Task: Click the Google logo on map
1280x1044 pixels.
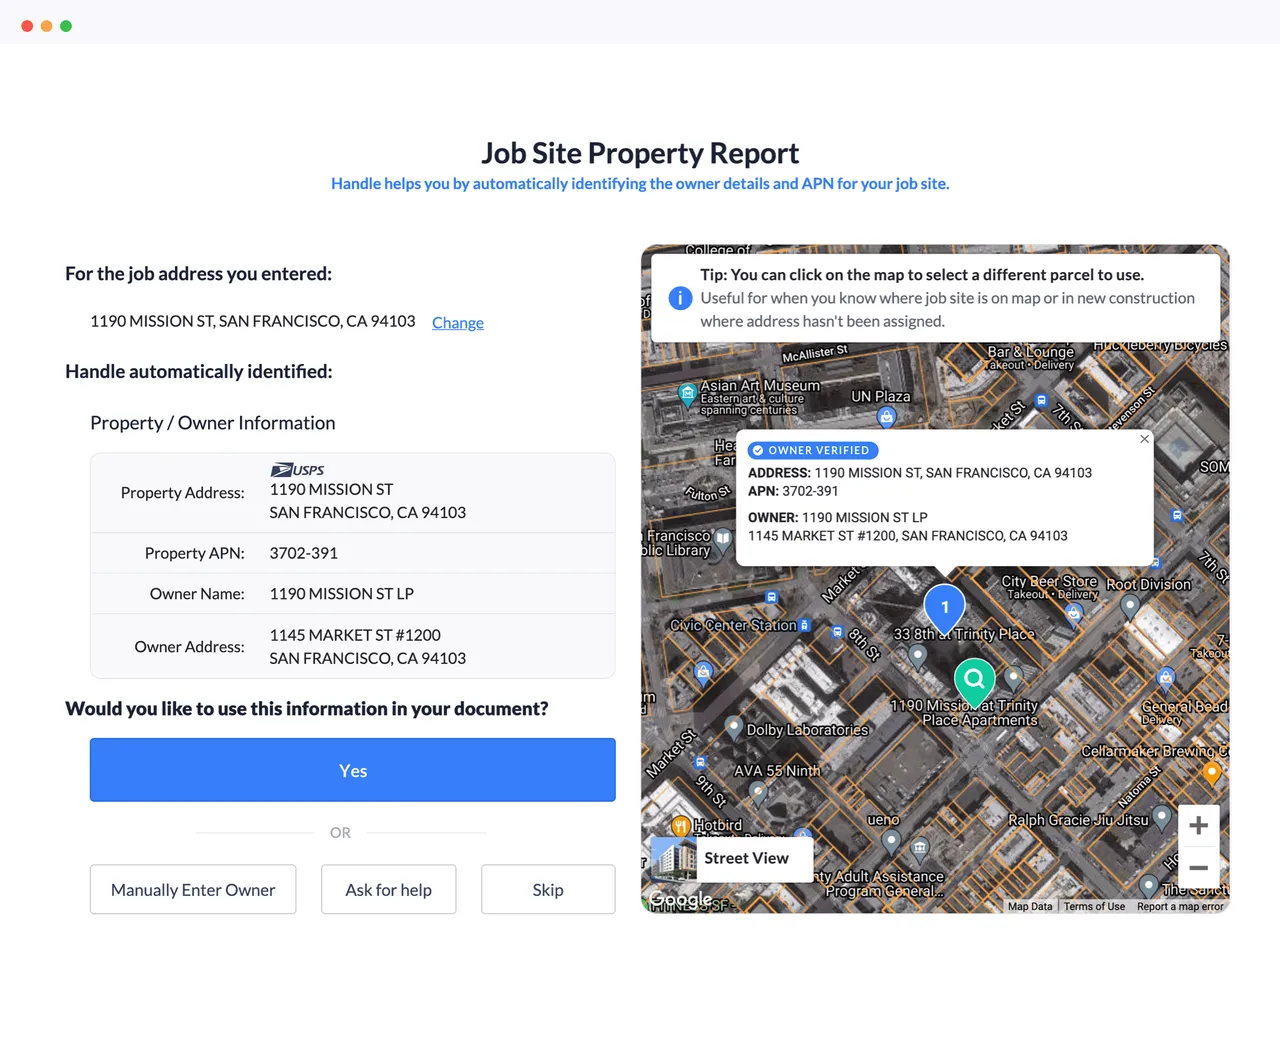Action: (x=681, y=899)
